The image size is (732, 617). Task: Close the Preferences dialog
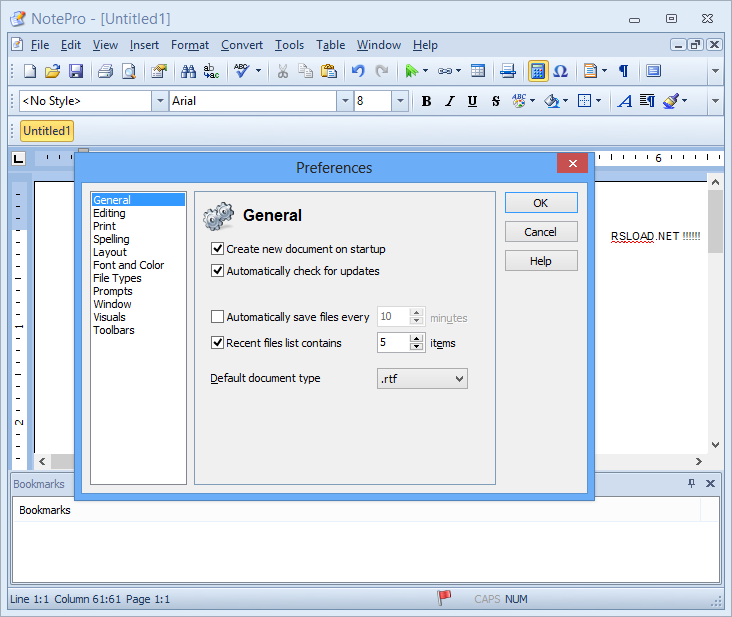pos(572,163)
